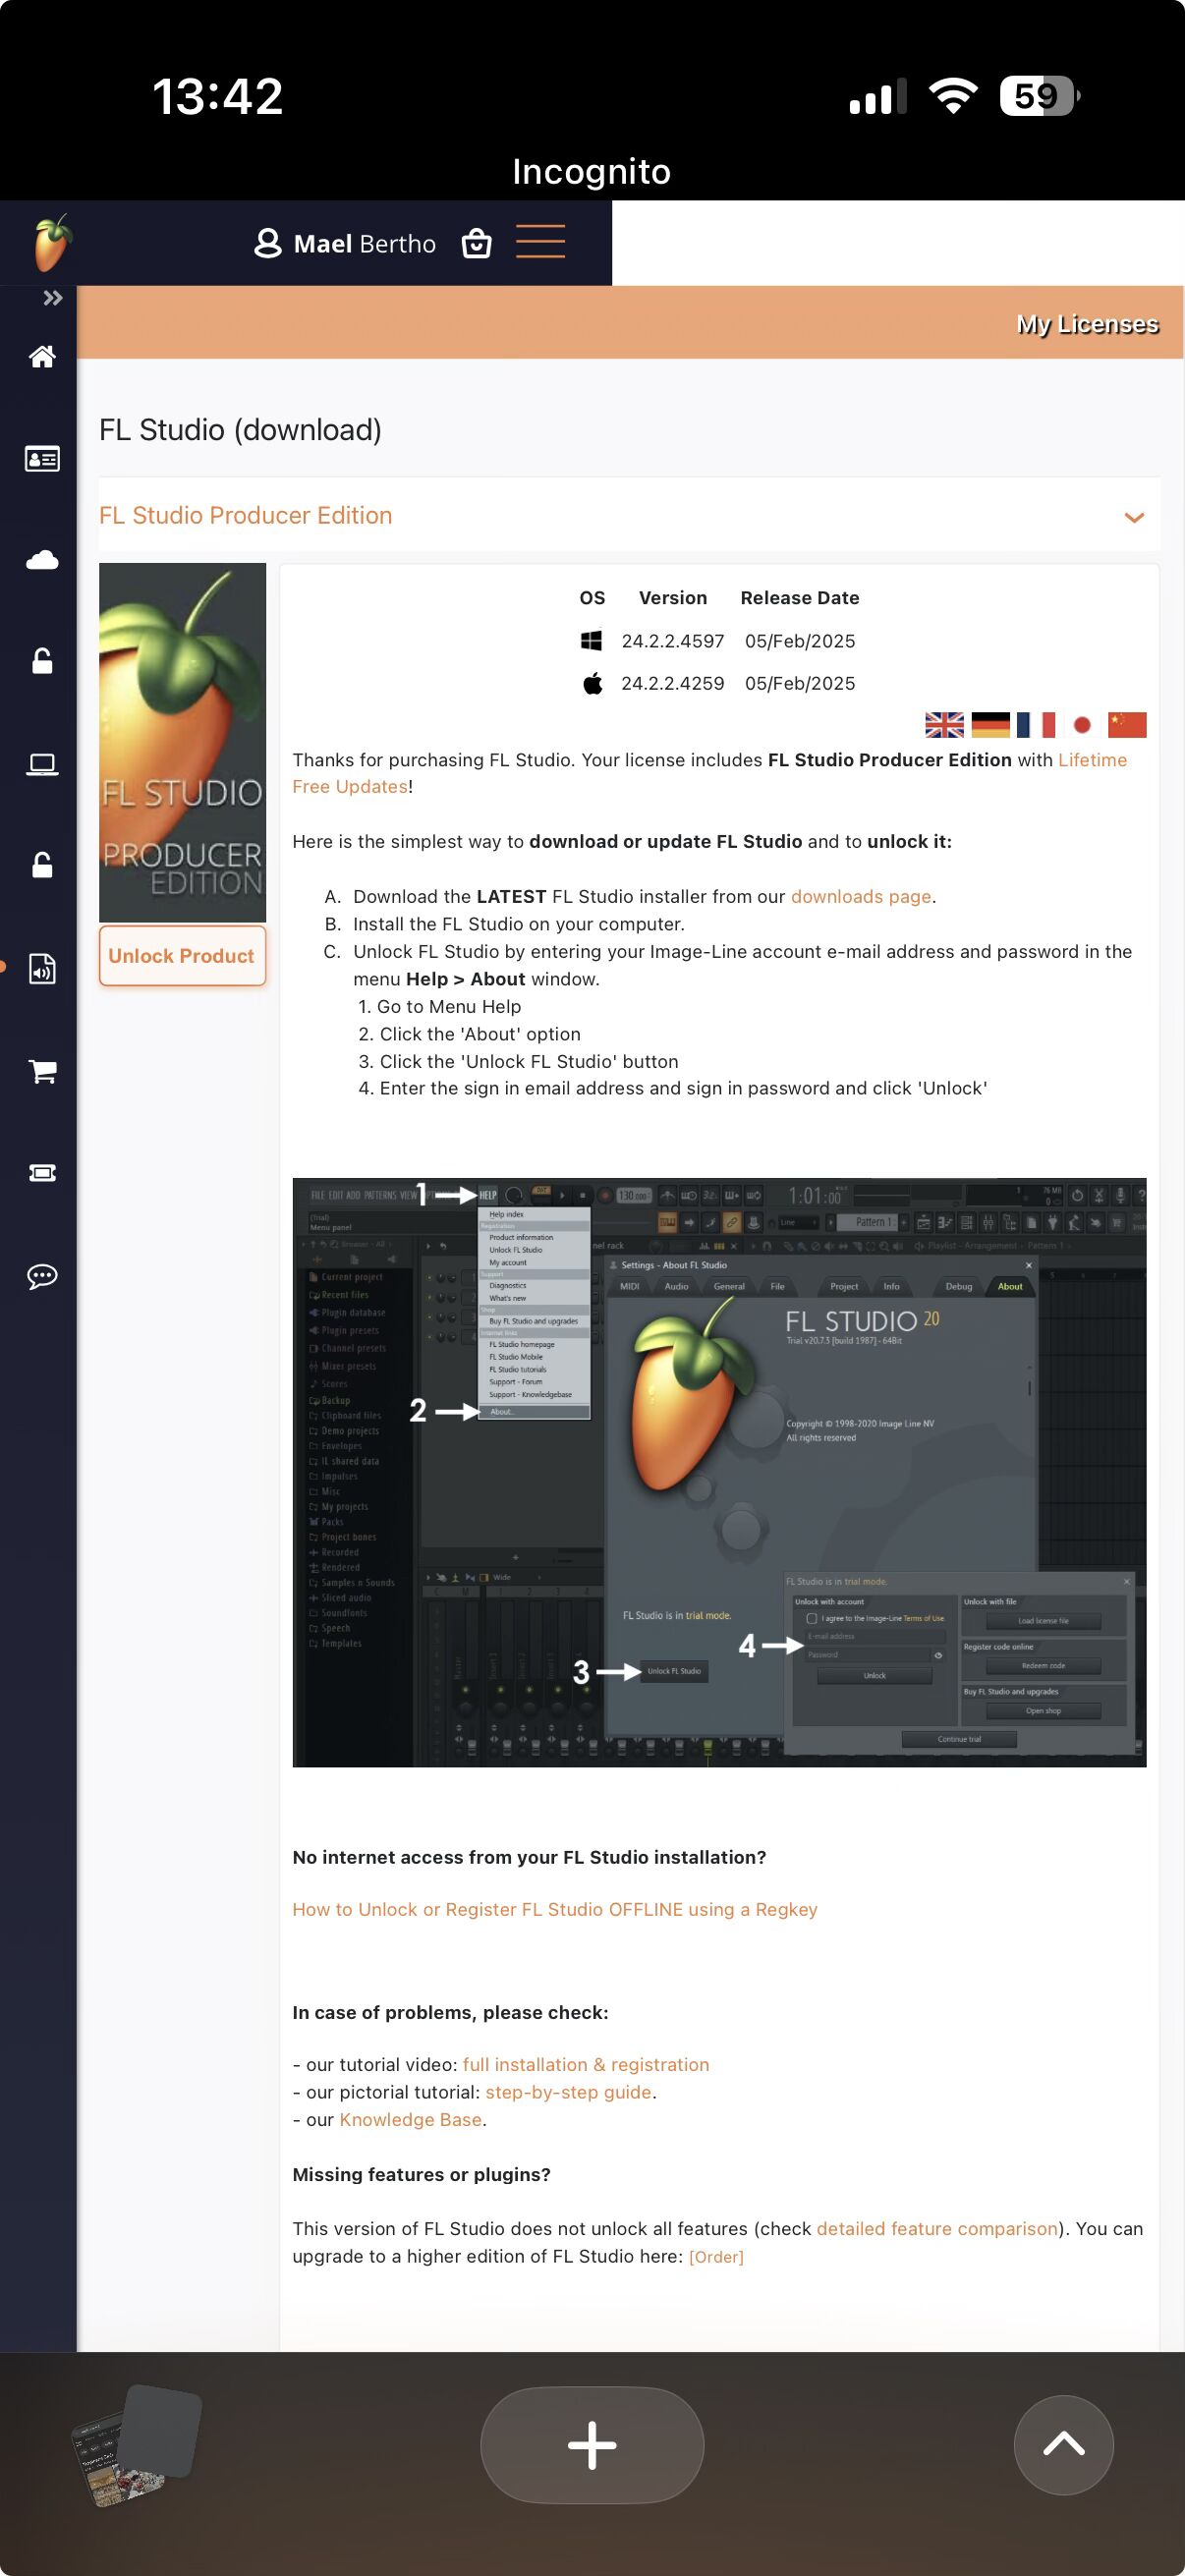Click the padlock icon just below the cloud
This screenshot has height=2576, width=1185.
[x=42, y=661]
